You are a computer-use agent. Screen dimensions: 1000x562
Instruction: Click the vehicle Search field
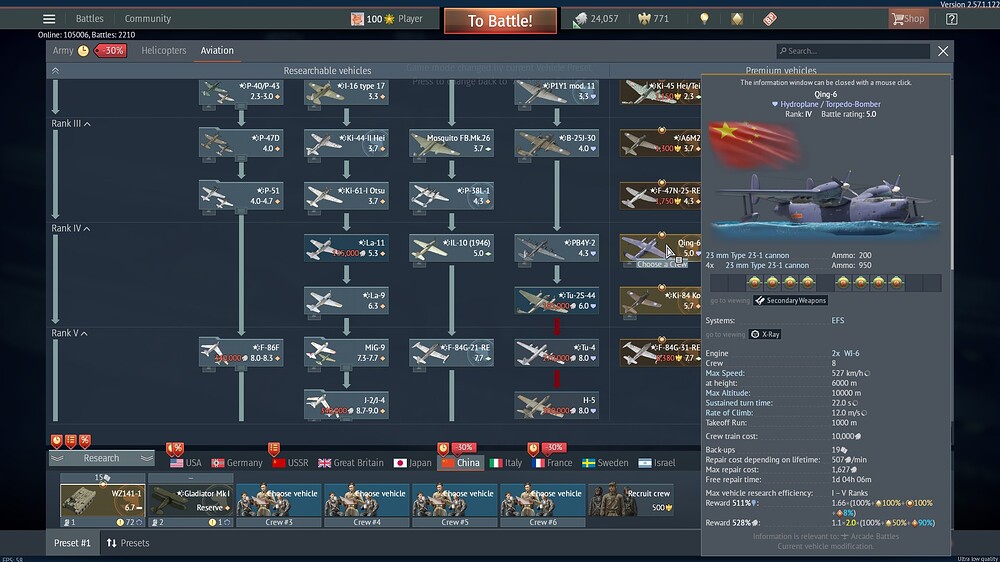click(853, 50)
